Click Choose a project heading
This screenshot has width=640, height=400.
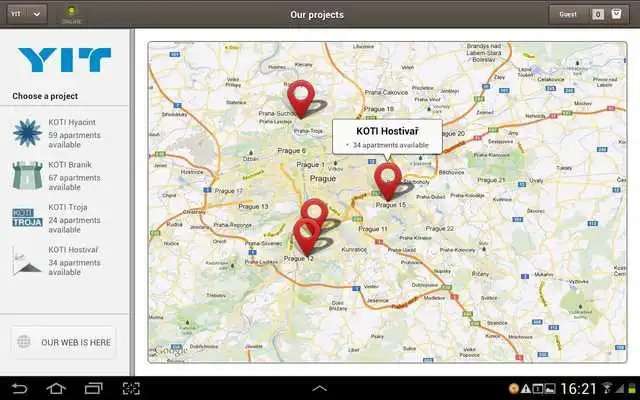pos(45,96)
